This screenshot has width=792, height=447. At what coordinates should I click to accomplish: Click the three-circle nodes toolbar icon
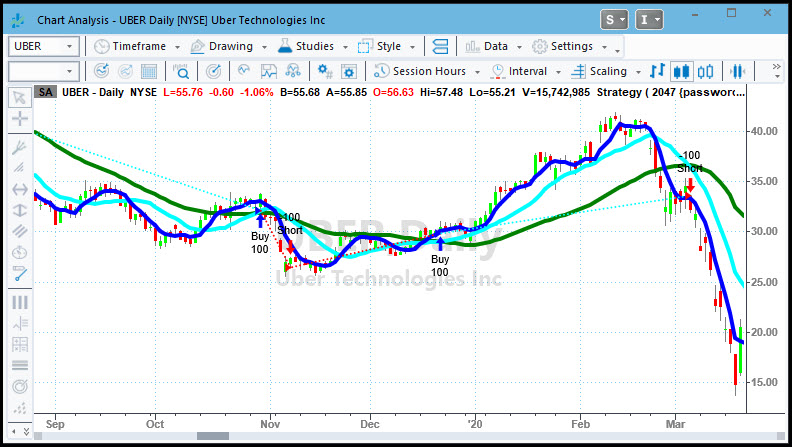coord(293,71)
